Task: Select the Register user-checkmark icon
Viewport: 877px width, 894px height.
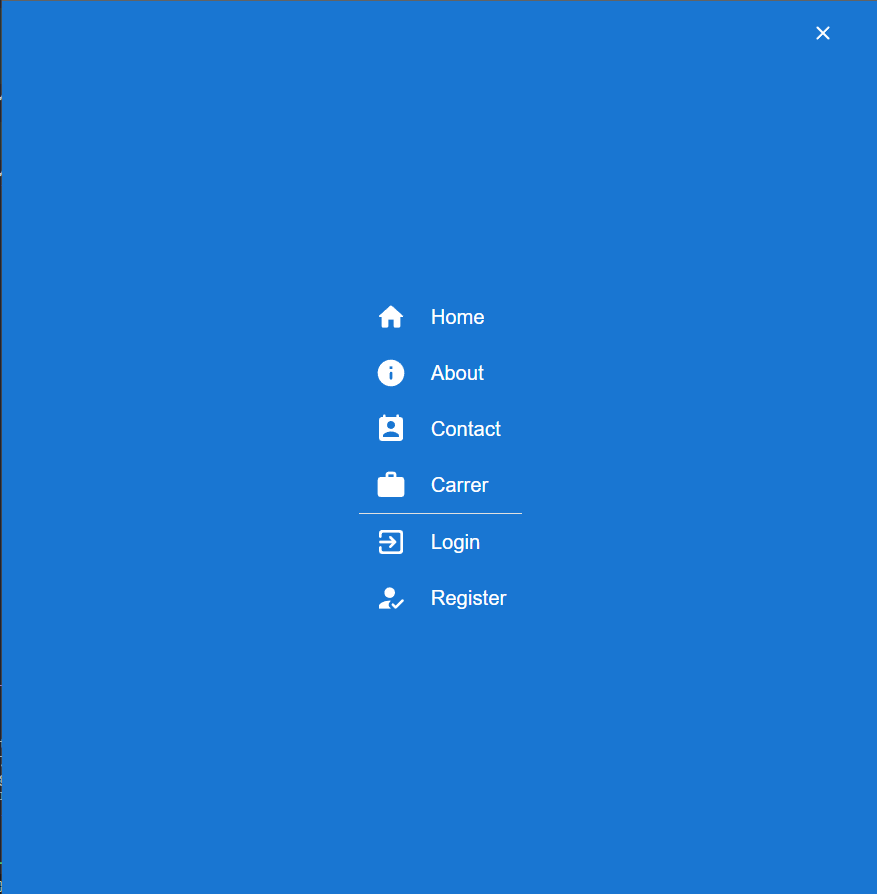Action: click(391, 597)
